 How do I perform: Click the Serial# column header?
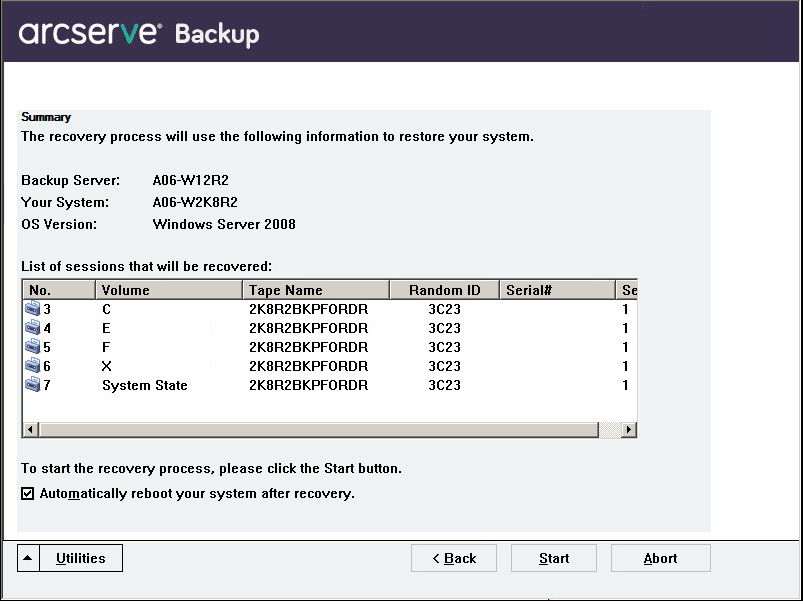pyautogui.click(x=556, y=290)
